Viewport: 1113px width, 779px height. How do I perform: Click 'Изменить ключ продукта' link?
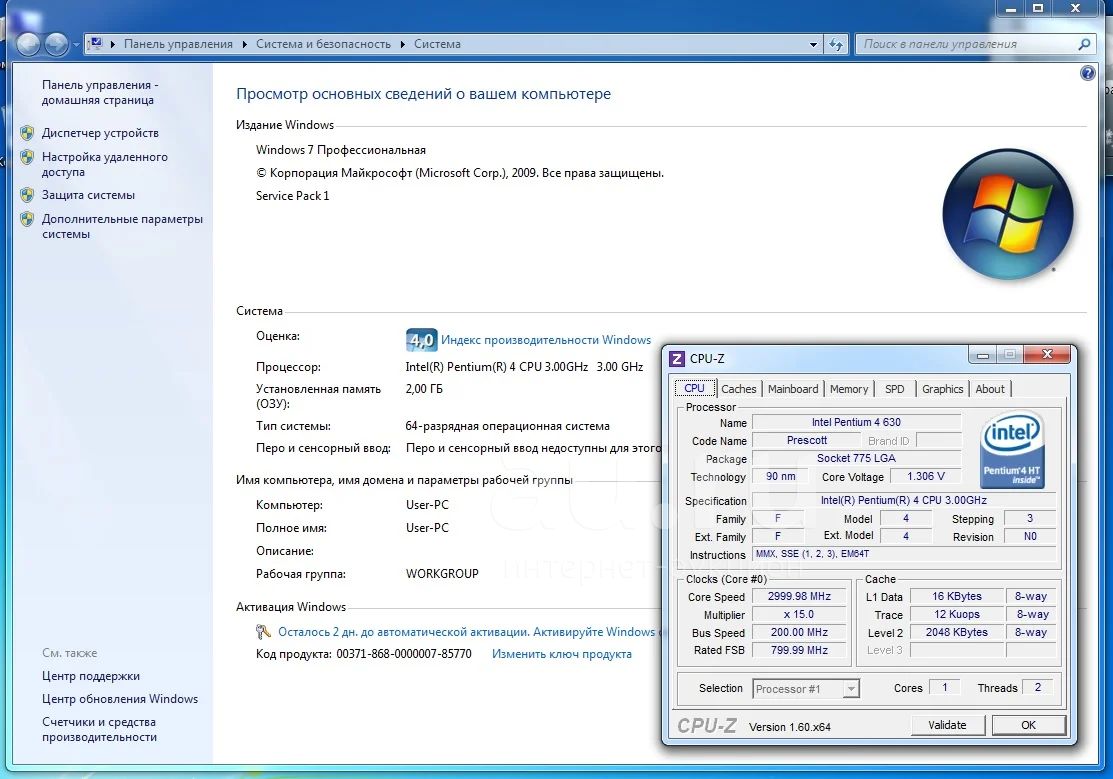[561, 654]
